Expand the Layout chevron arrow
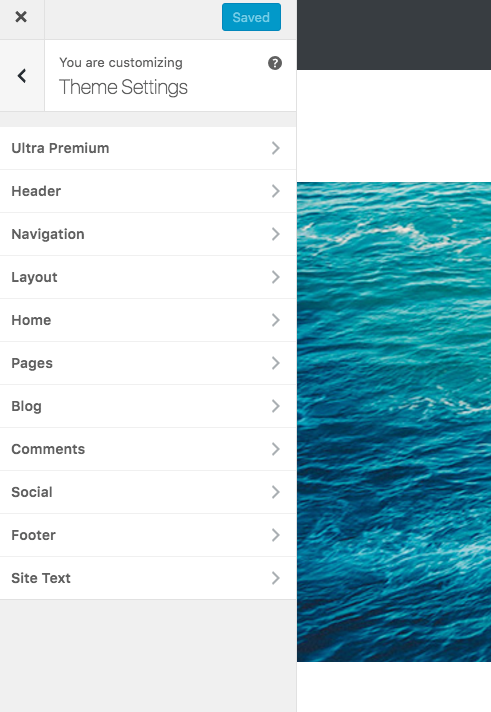The width and height of the screenshot is (491, 712). click(x=276, y=277)
